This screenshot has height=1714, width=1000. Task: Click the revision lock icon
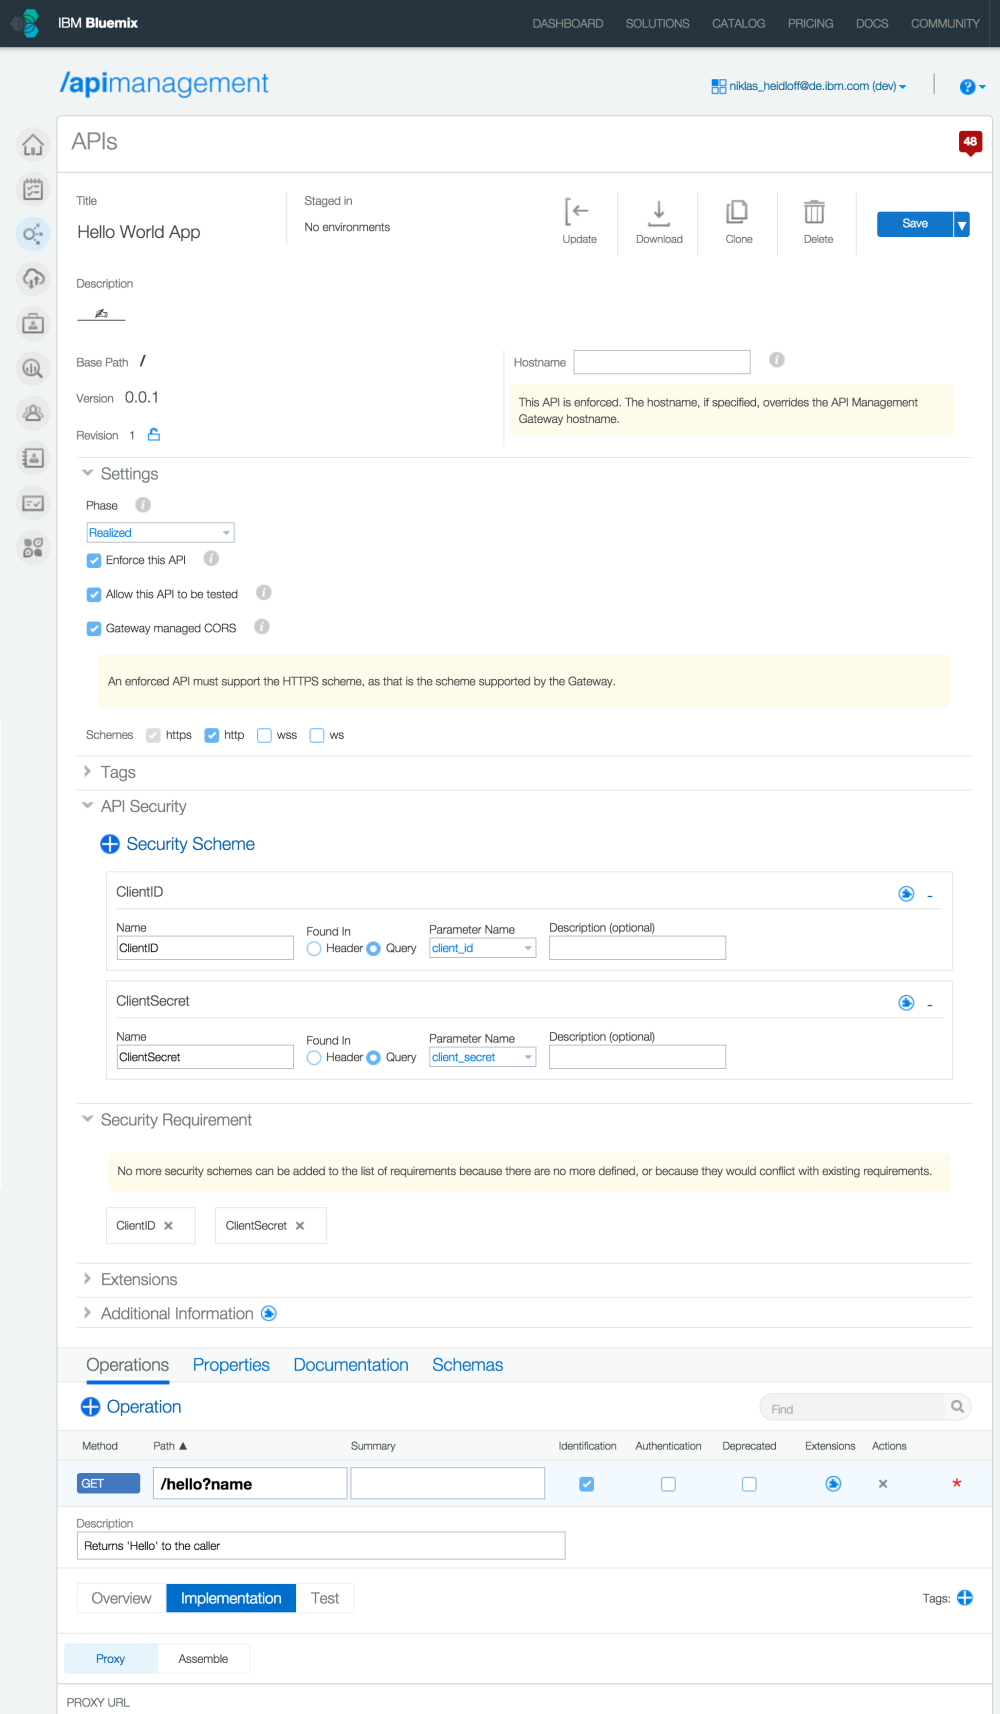click(x=154, y=435)
